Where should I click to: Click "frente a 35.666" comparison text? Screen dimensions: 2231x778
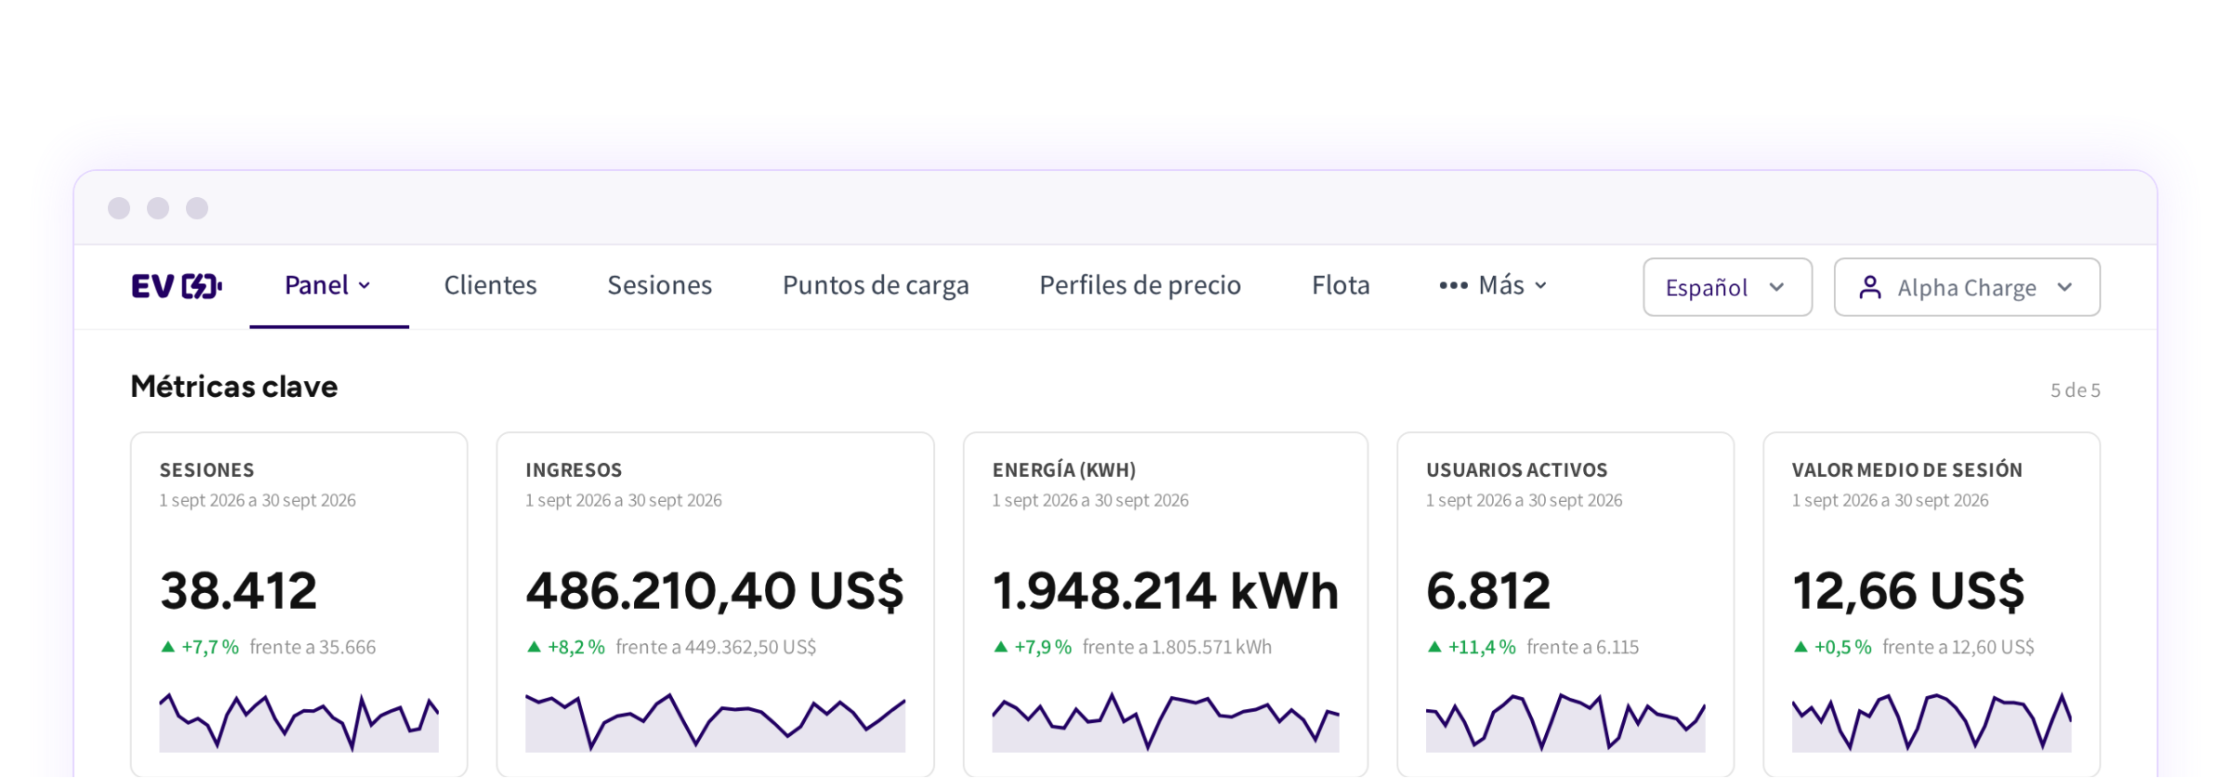[313, 647]
